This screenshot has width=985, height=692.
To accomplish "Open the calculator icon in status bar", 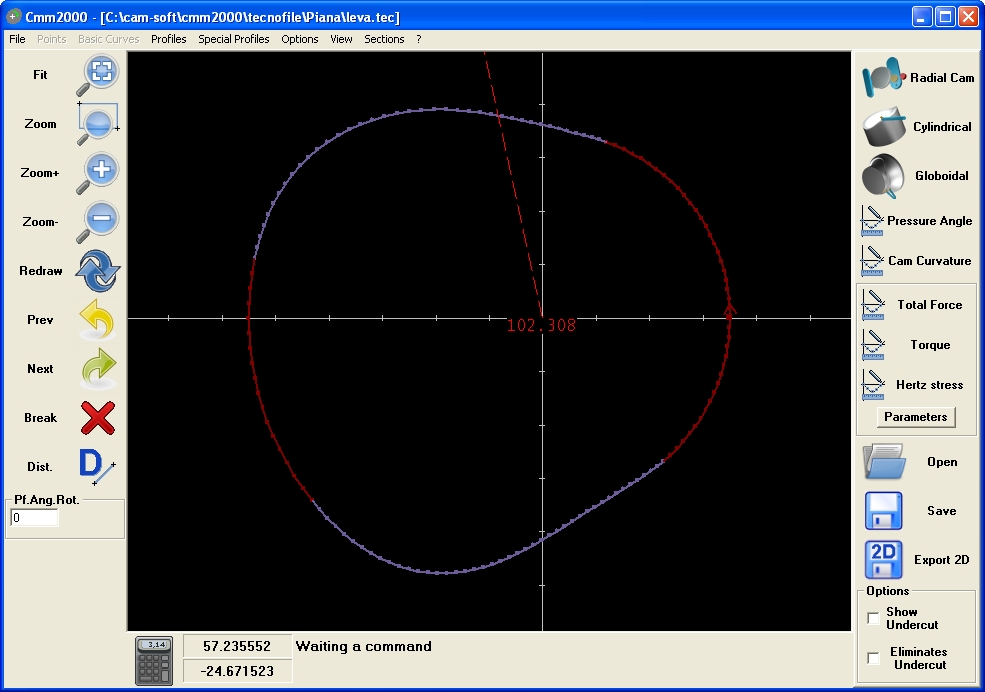I will (x=154, y=661).
